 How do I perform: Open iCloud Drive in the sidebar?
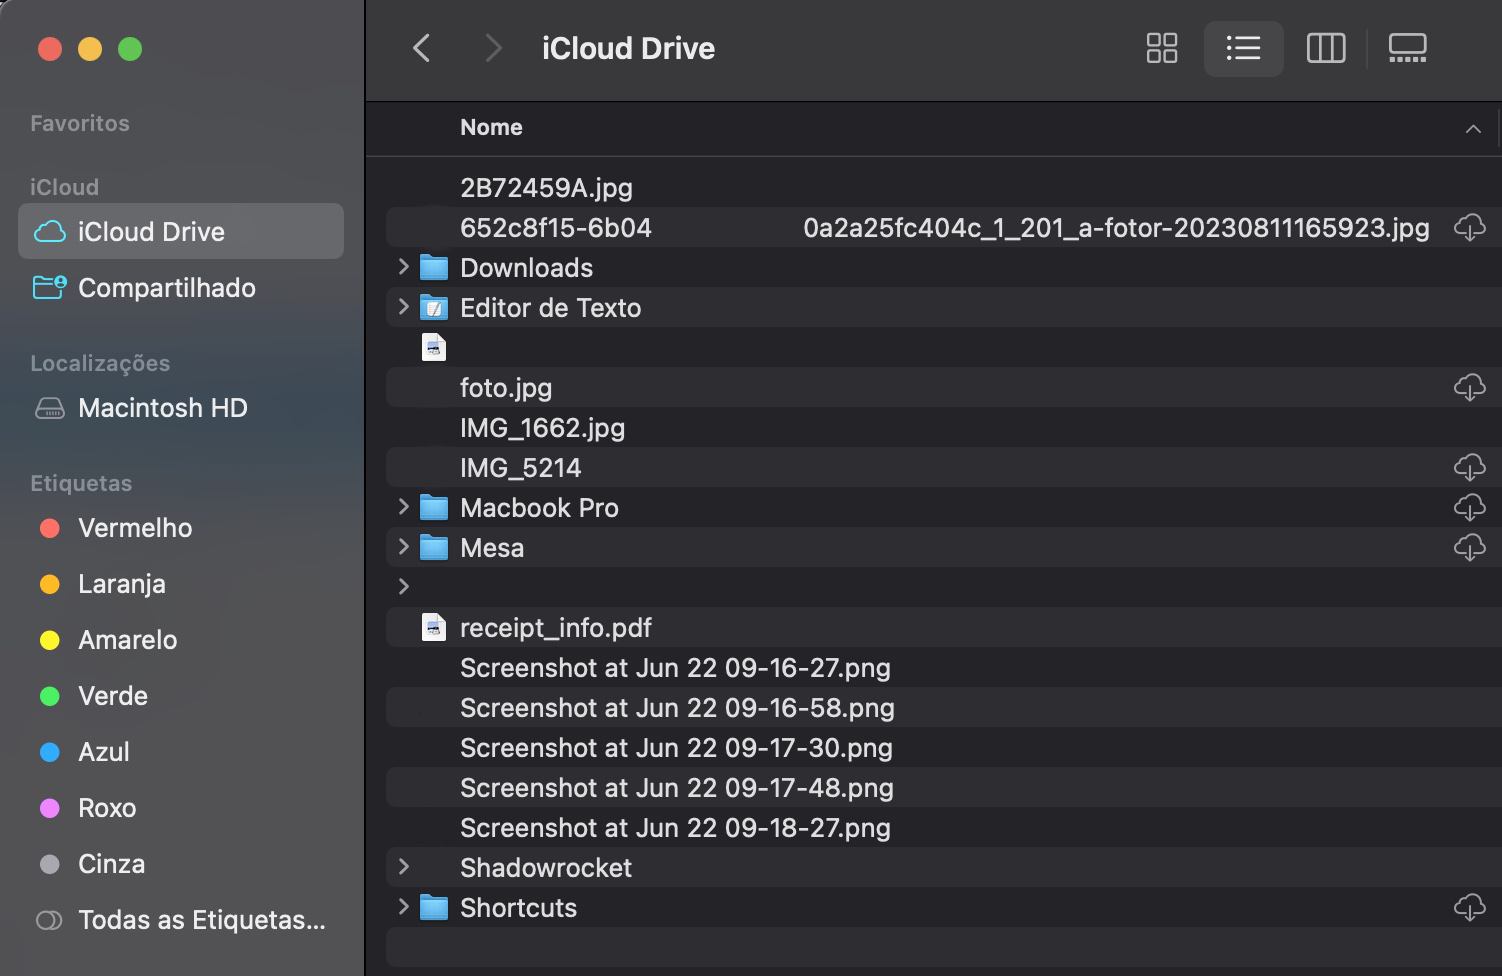181,232
